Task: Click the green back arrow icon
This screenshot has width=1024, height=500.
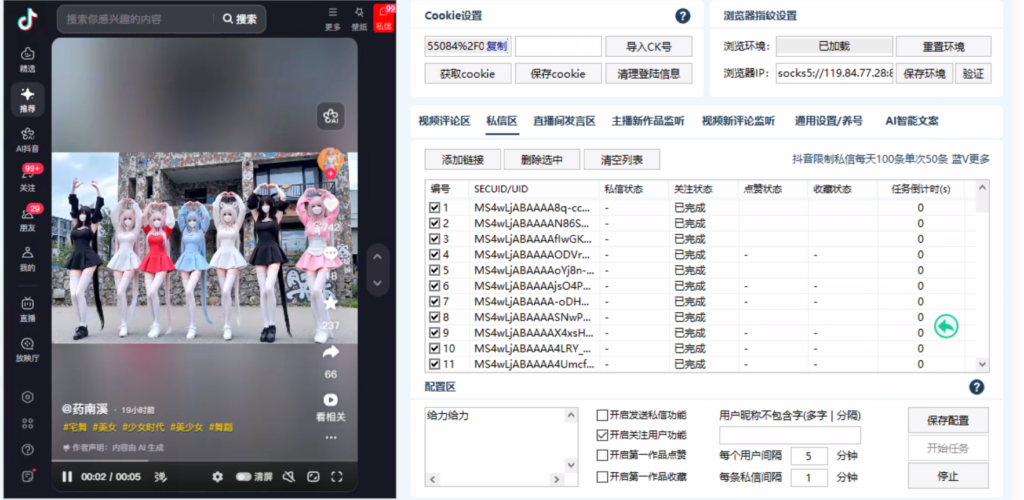Action: [946, 326]
